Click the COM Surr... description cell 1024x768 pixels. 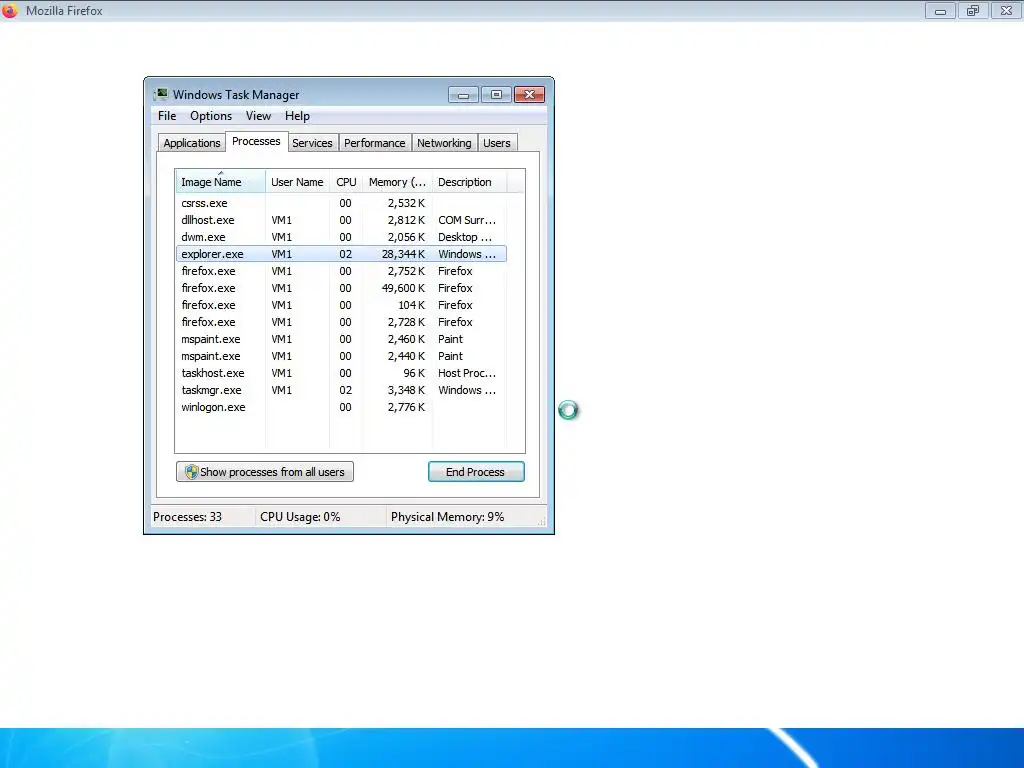467,220
